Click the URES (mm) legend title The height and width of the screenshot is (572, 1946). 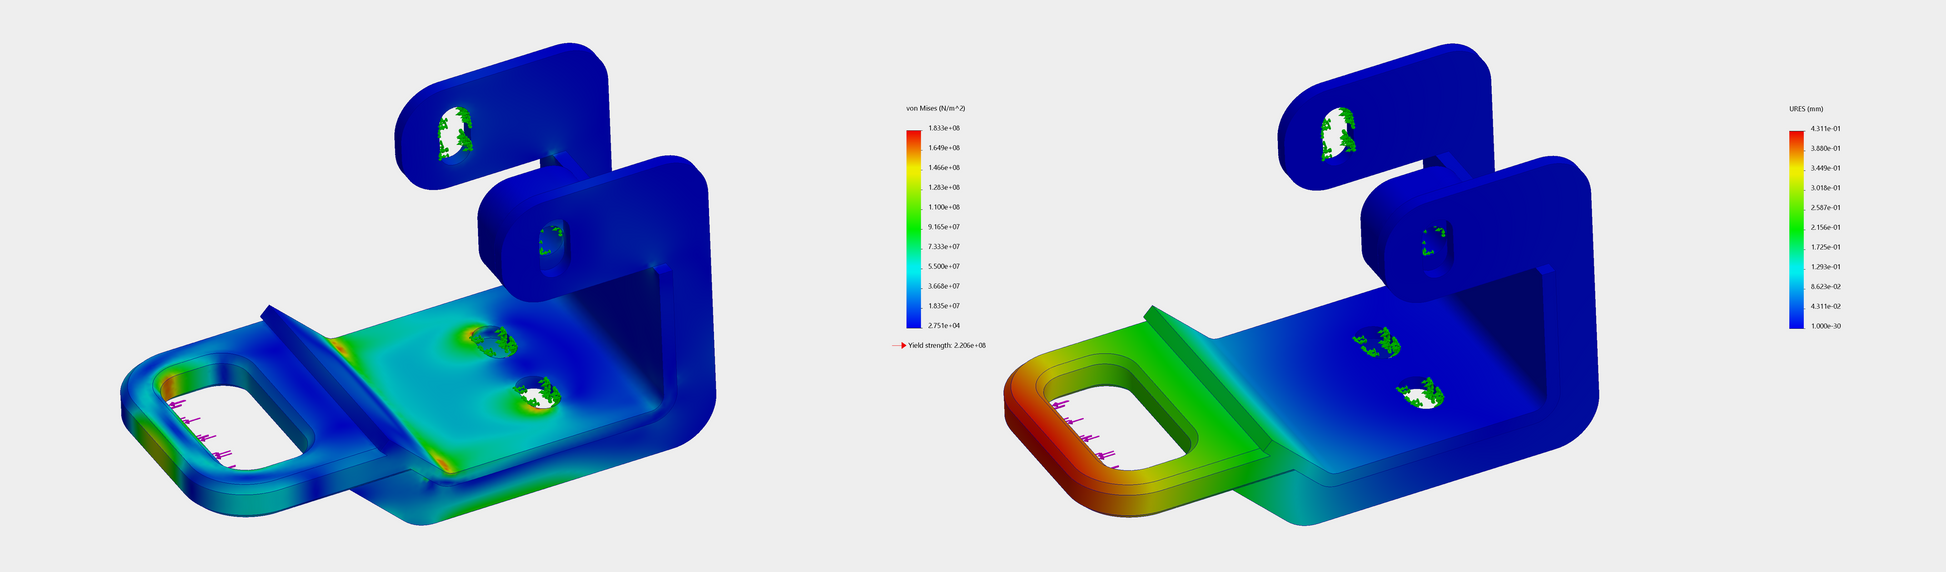coord(1806,108)
